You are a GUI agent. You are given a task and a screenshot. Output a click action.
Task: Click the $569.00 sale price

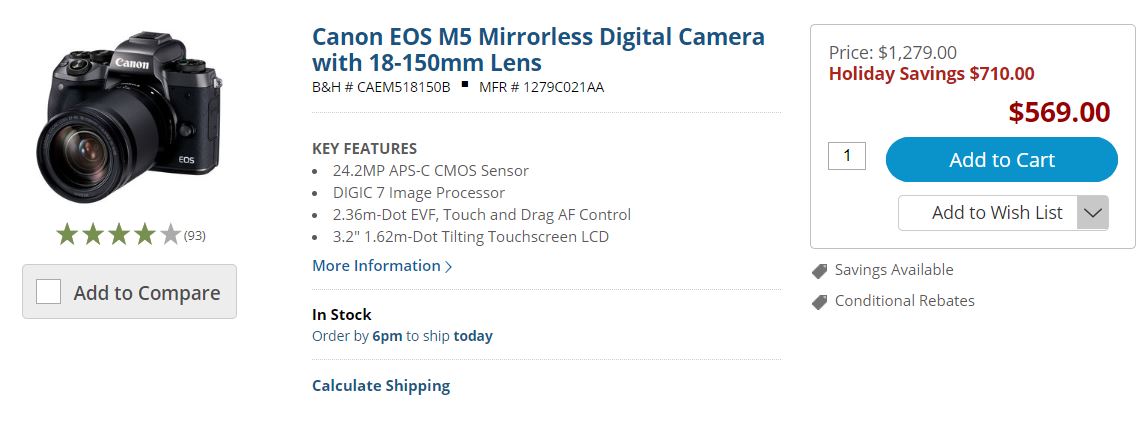click(x=1059, y=112)
